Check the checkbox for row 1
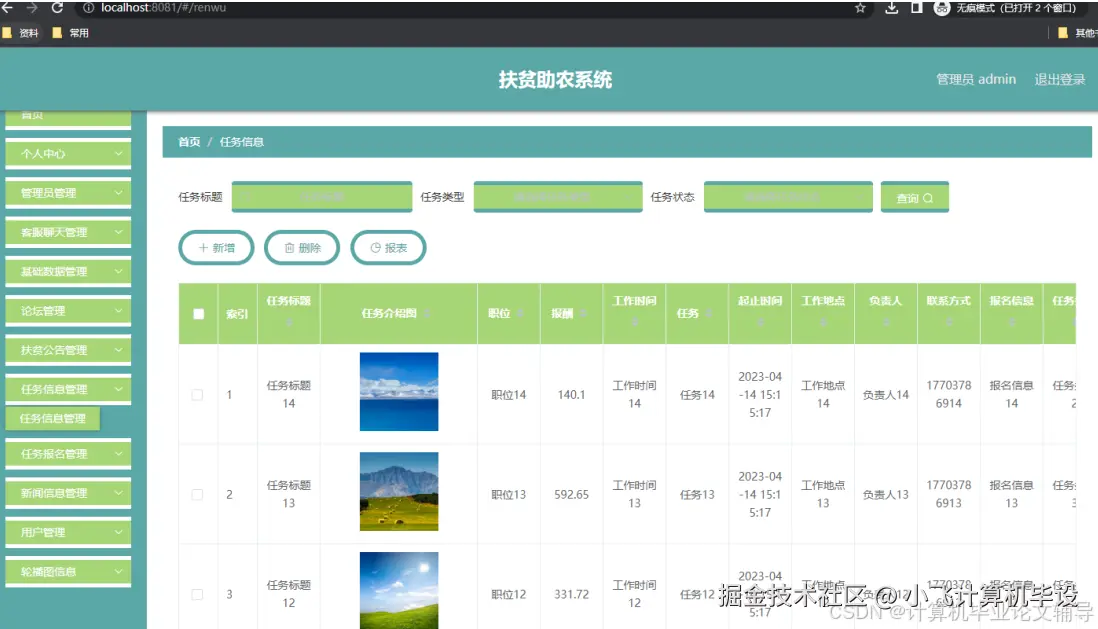 (197, 394)
